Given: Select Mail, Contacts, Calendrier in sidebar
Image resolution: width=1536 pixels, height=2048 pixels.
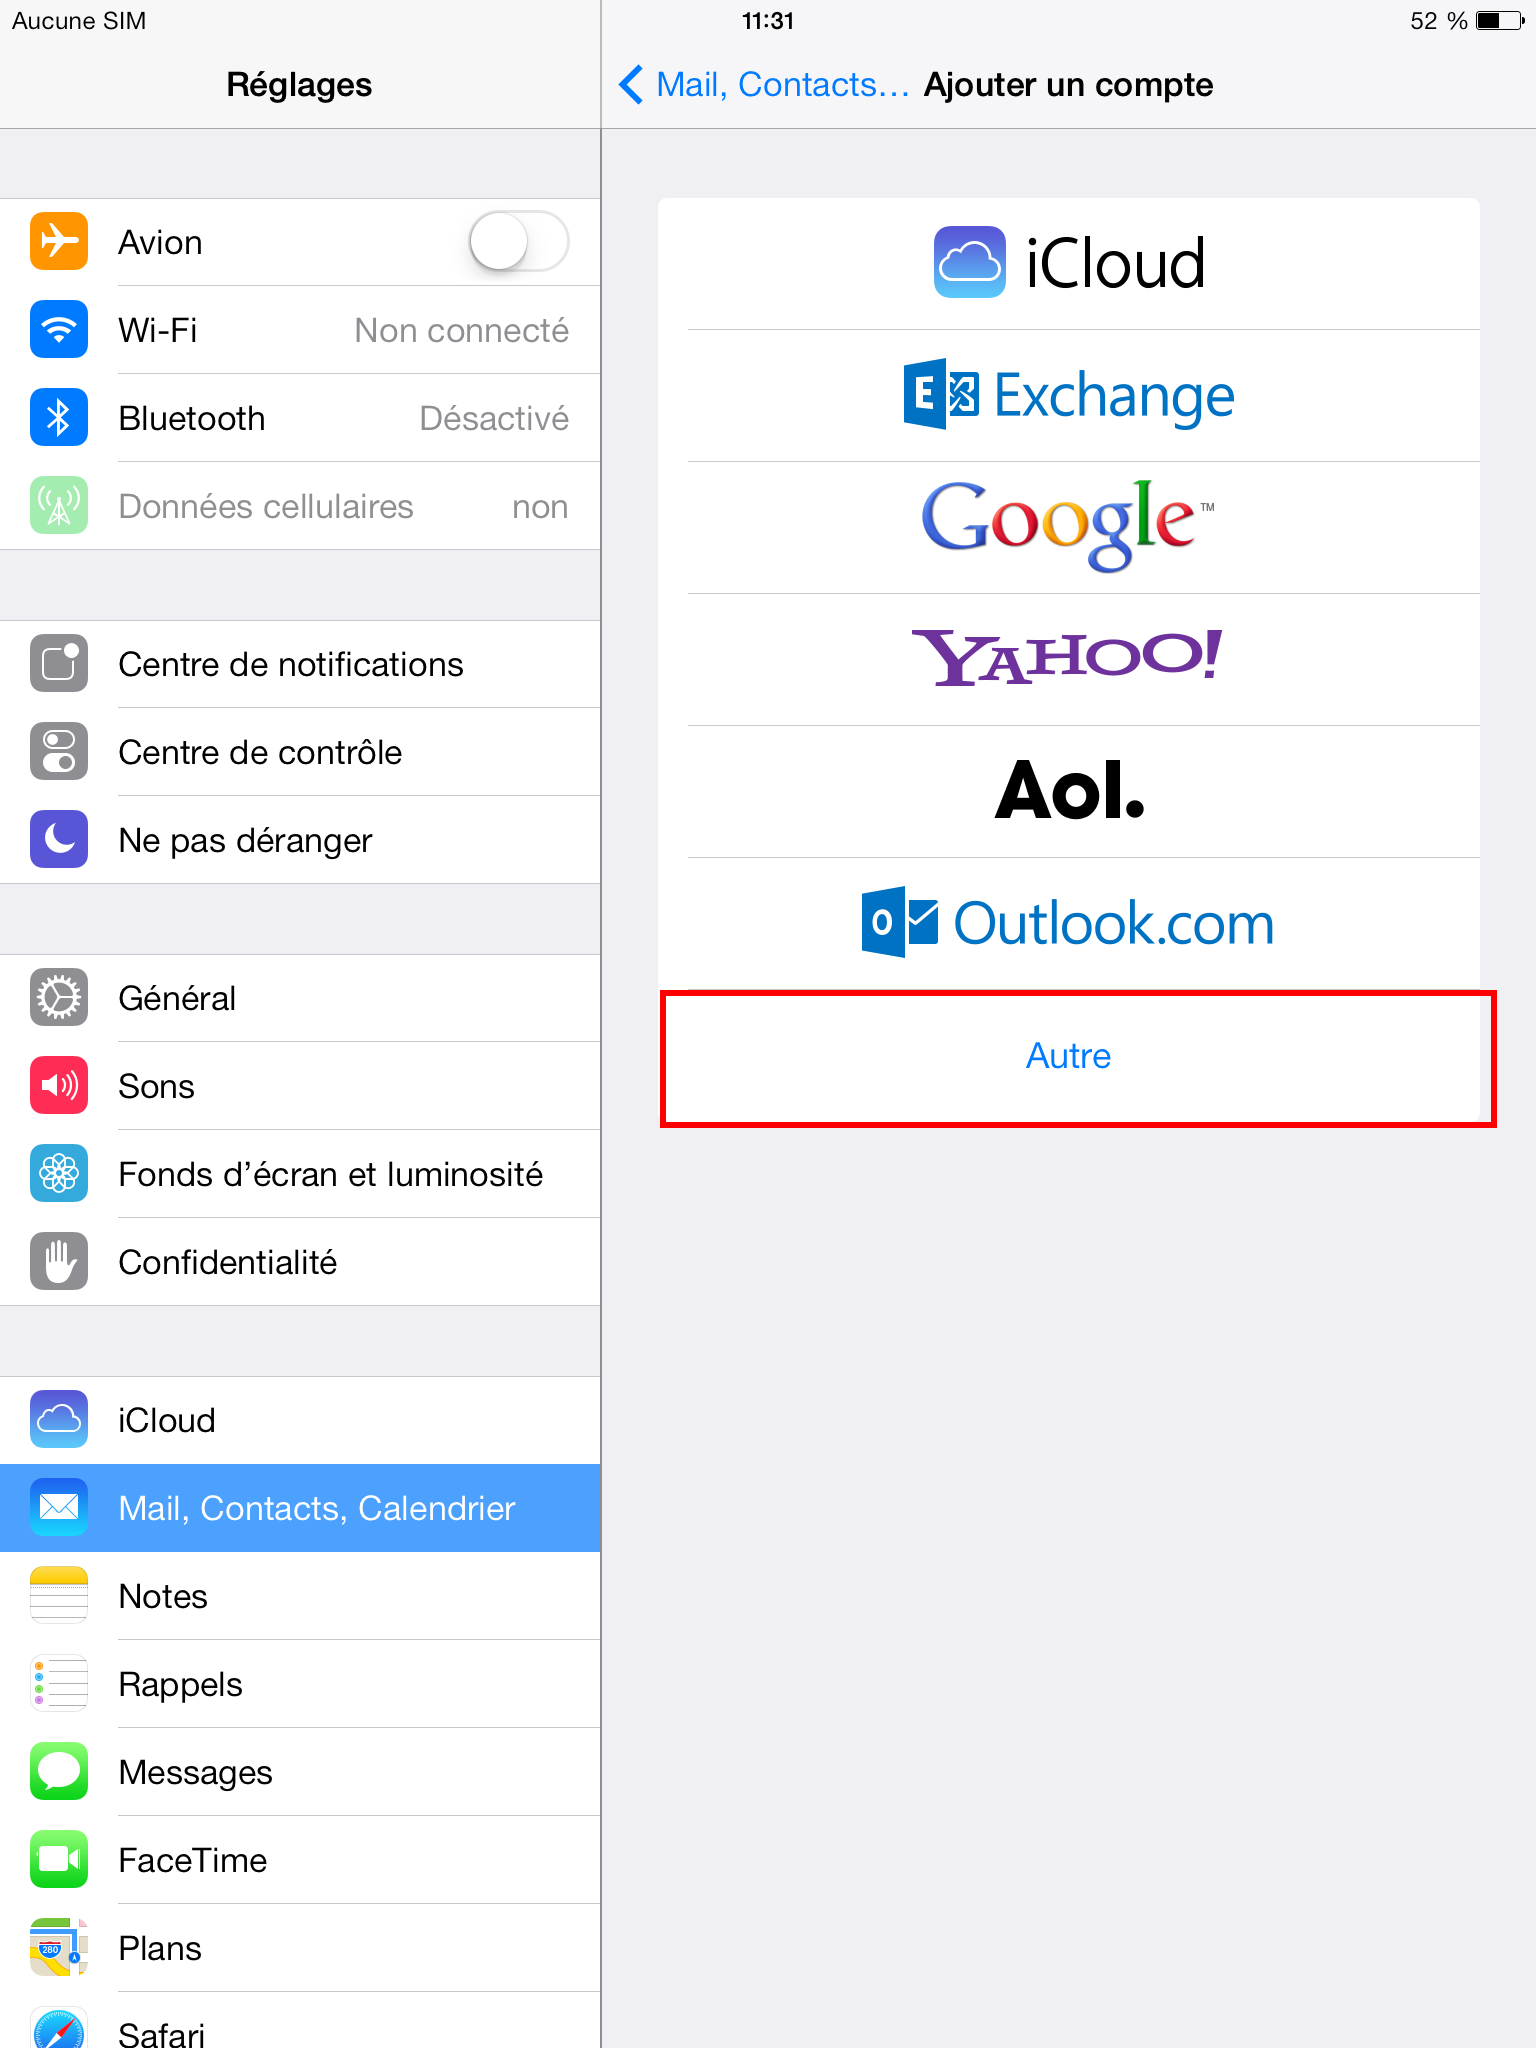Looking at the screenshot, I should click(x=300, y=1508).
